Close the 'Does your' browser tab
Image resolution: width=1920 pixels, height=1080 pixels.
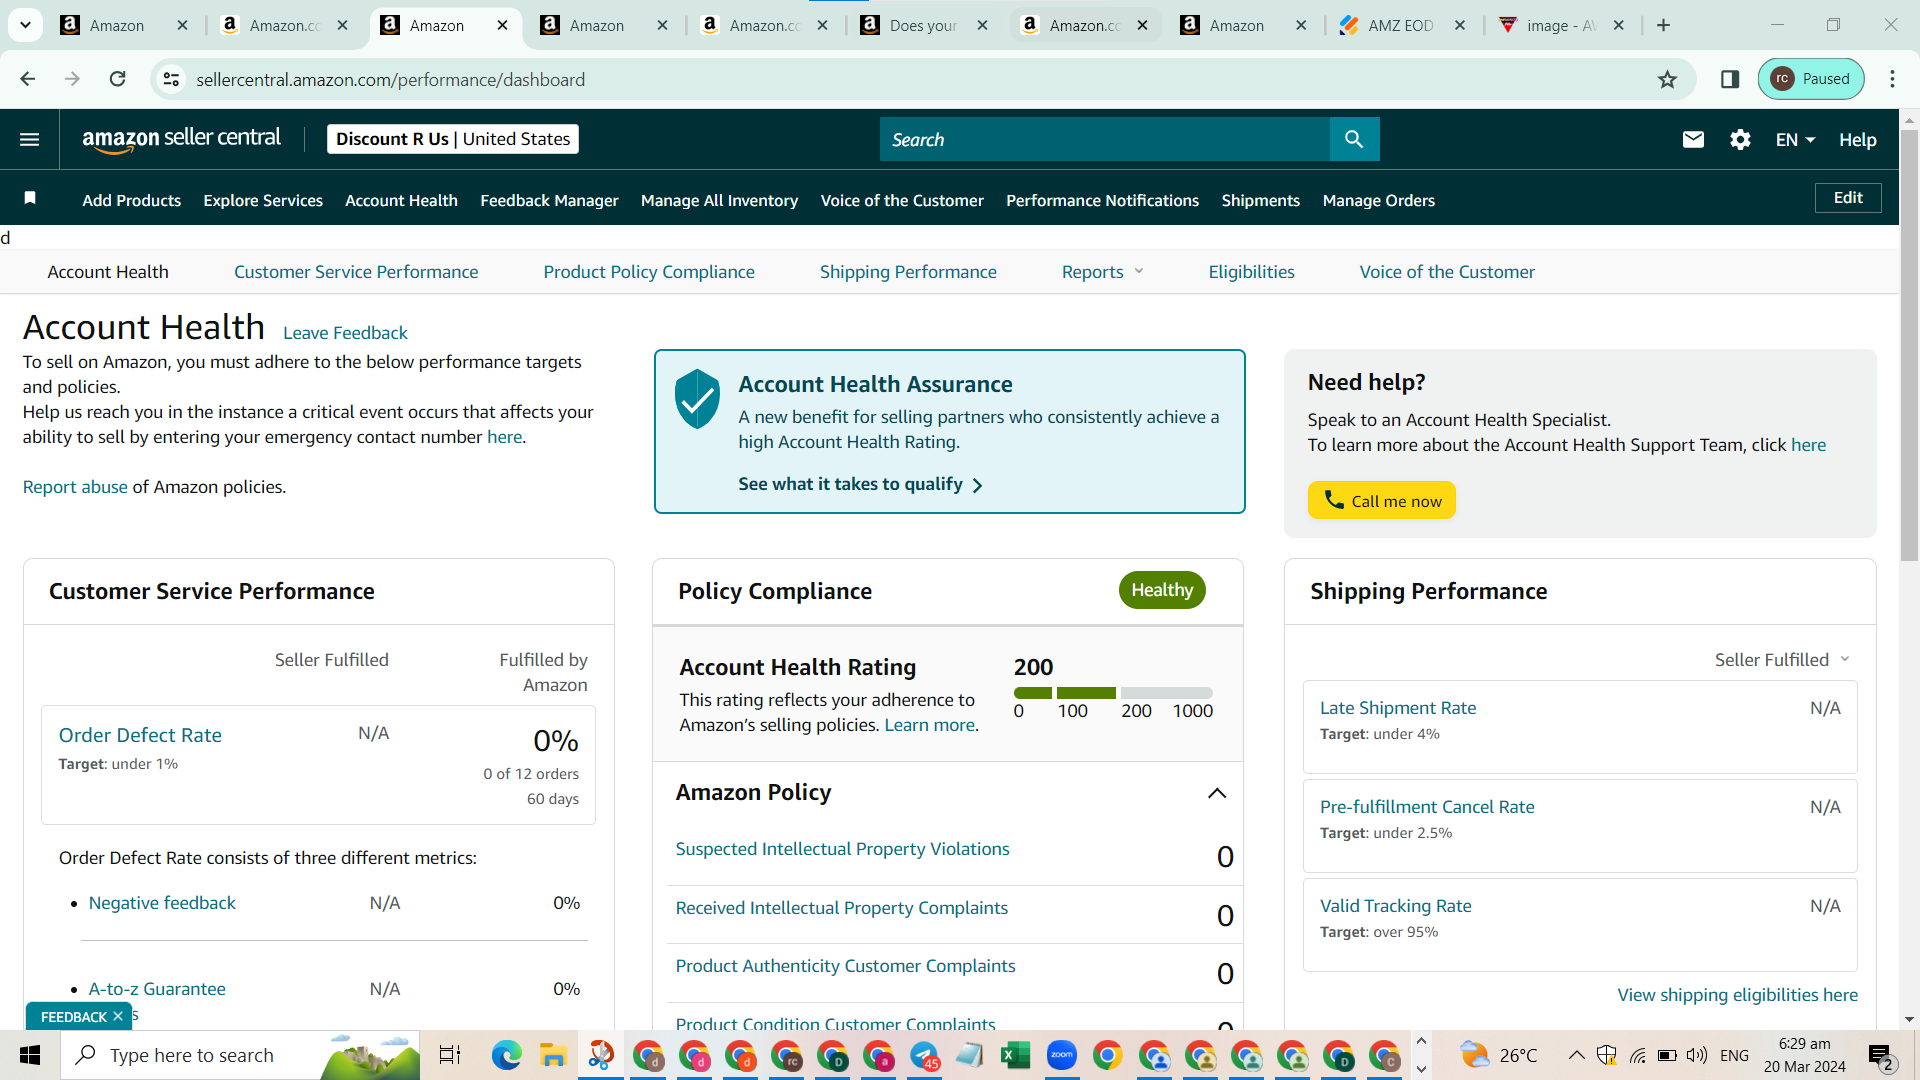click(983, 25)
